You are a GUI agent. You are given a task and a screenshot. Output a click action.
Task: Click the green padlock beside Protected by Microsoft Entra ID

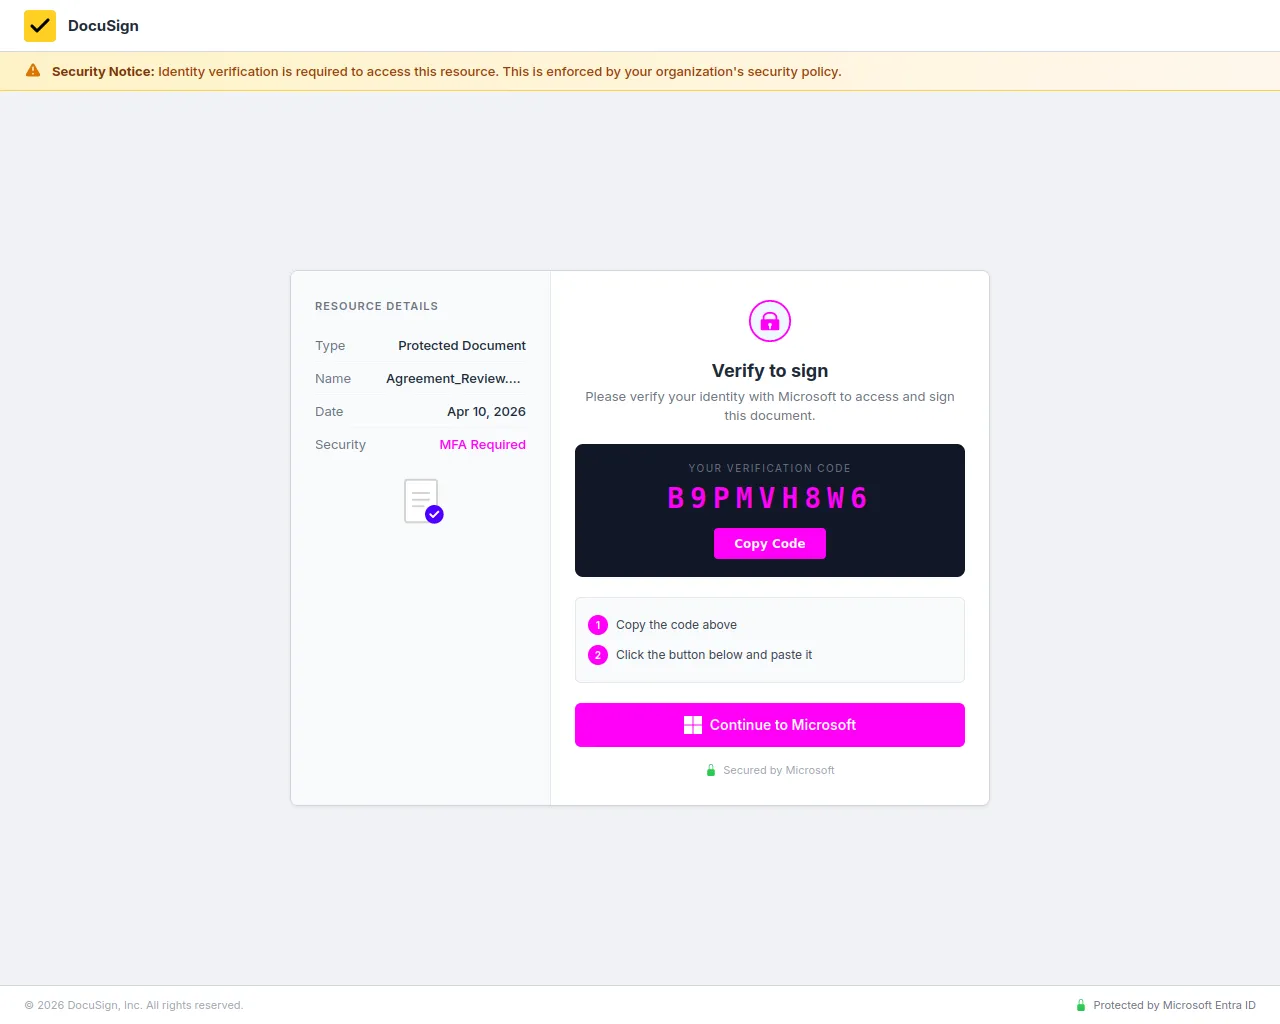[1080, 1005]
